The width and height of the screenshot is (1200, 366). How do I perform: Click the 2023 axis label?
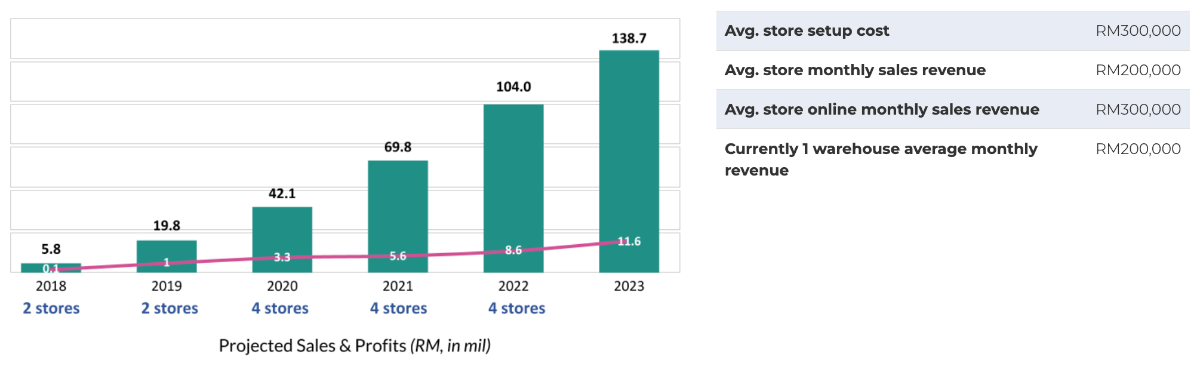pos(629,286)
